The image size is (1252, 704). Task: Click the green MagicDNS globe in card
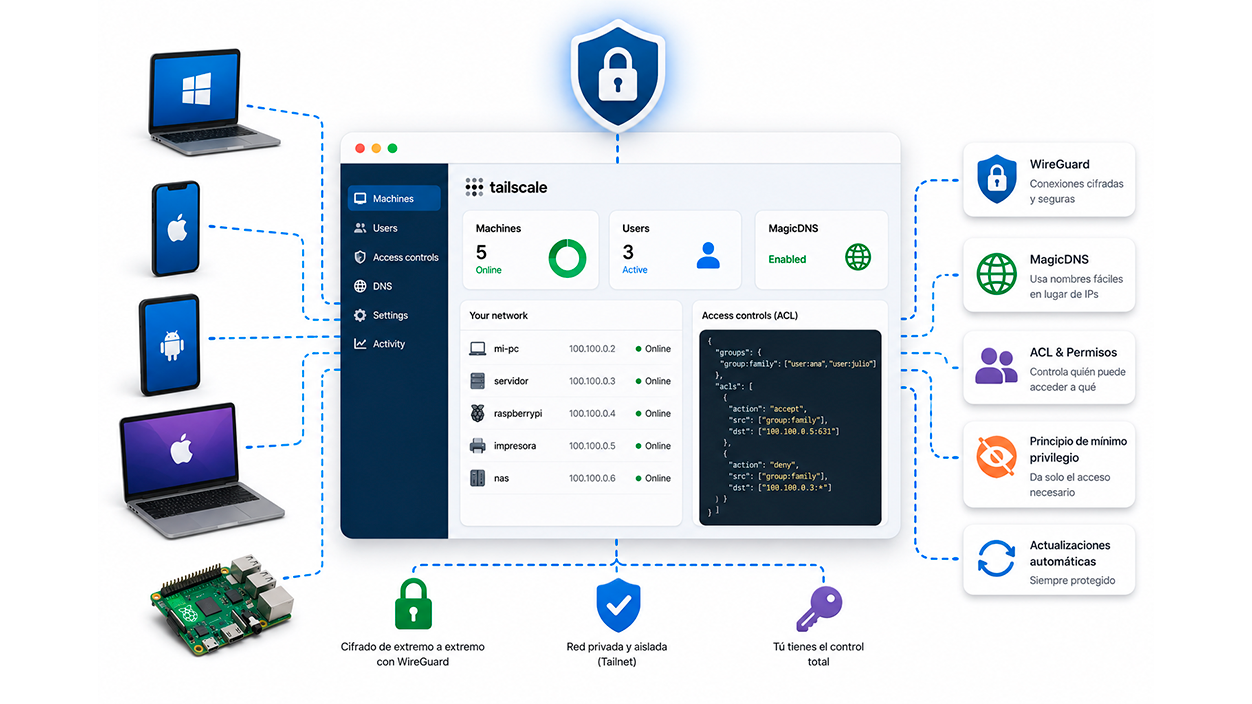[858, 258]
